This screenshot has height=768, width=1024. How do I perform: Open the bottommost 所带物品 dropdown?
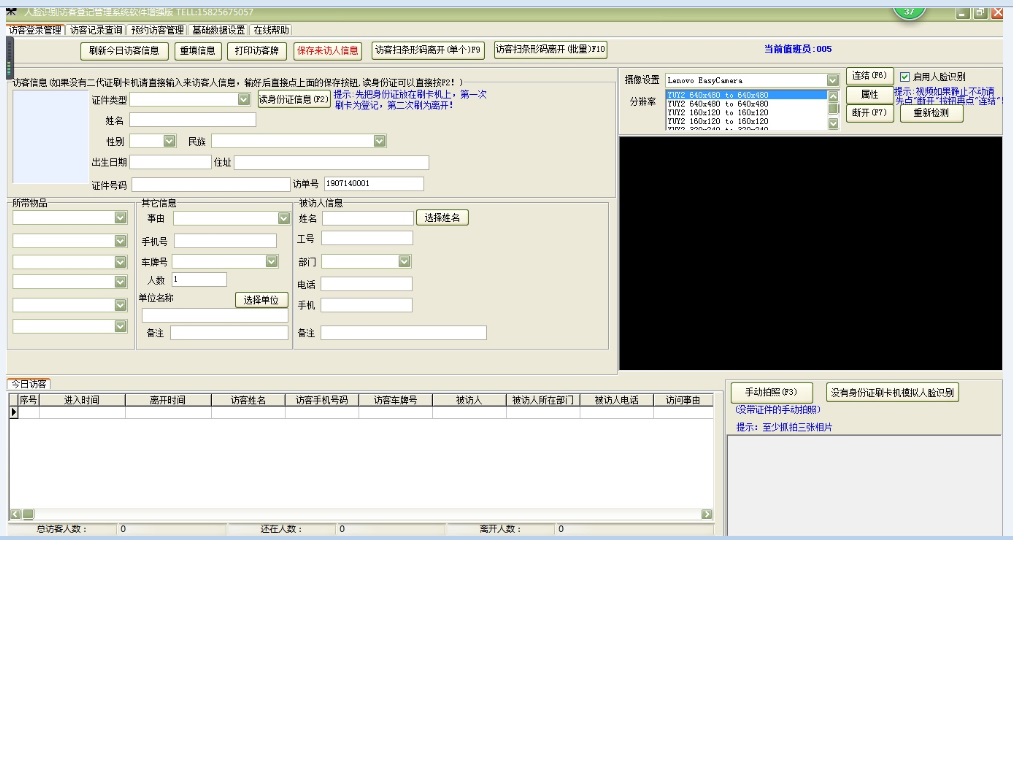pyautogui.click(x=120, y=326)
